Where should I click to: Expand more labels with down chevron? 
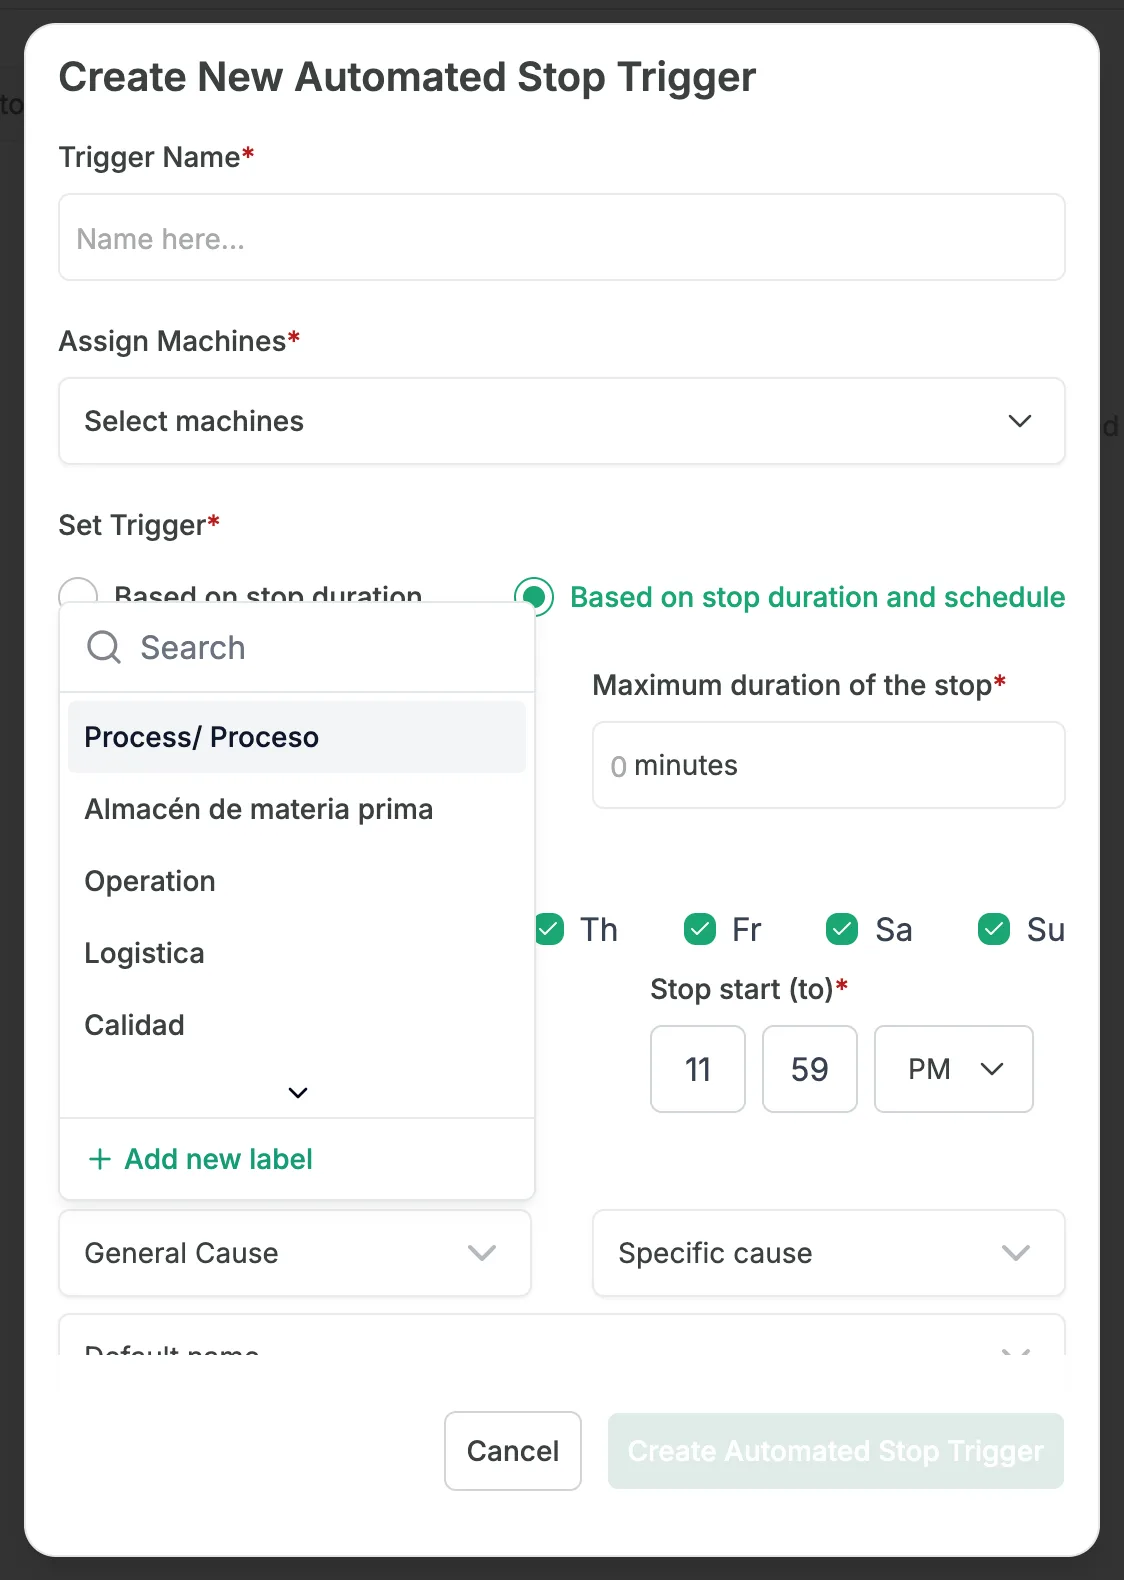(x=297, y=1092)
